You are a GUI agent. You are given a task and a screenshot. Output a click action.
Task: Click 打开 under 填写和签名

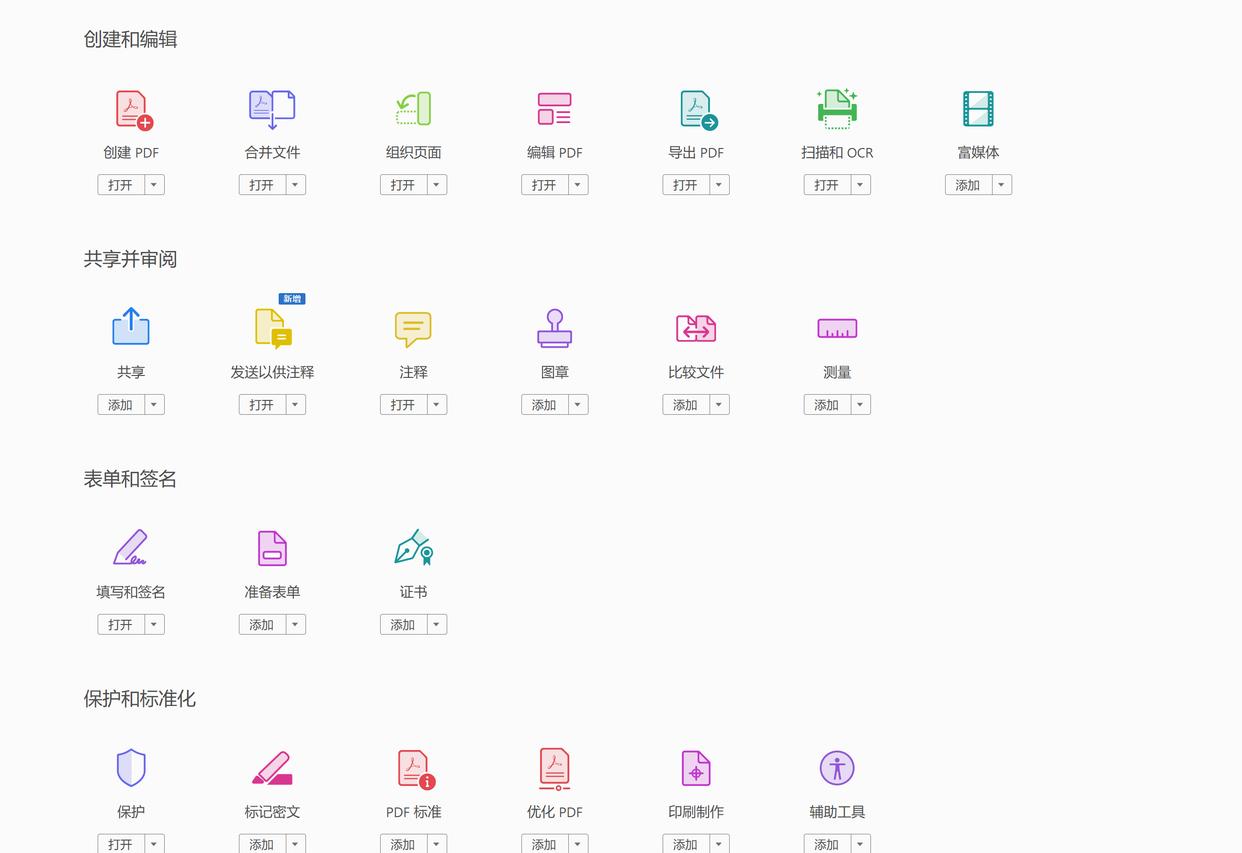119,623
